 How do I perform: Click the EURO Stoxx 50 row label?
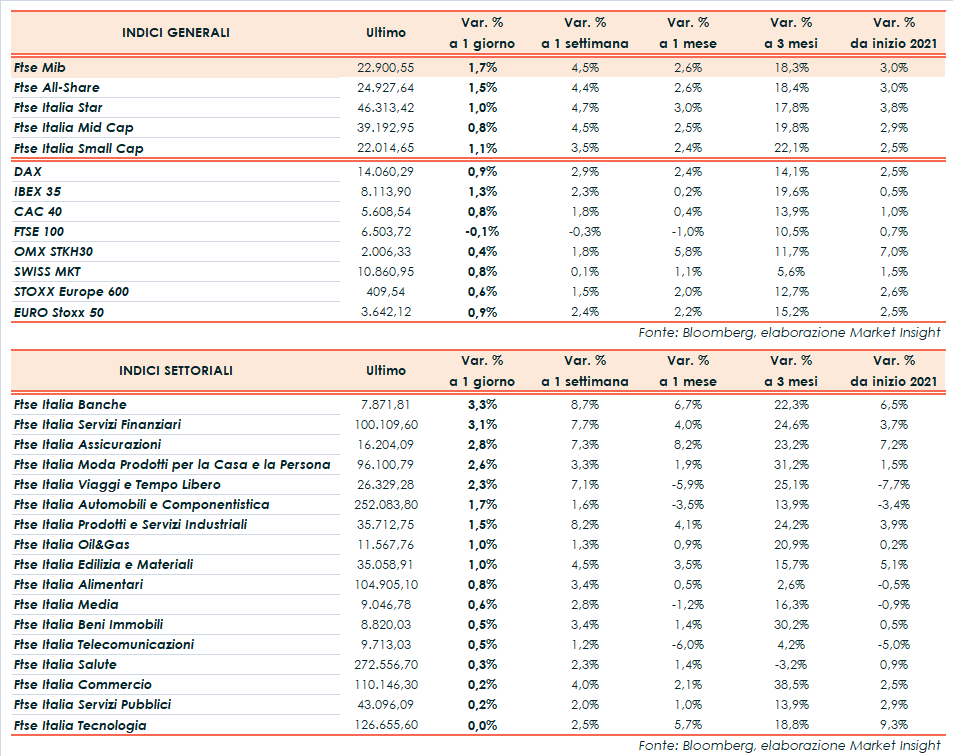coord(59,312)
